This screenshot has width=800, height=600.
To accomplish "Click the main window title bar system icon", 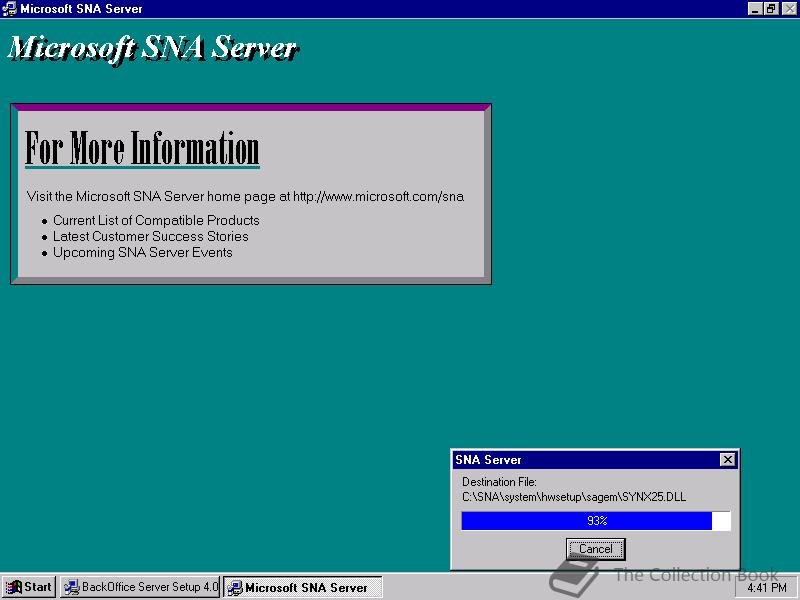I will click(x=9, y=9).
